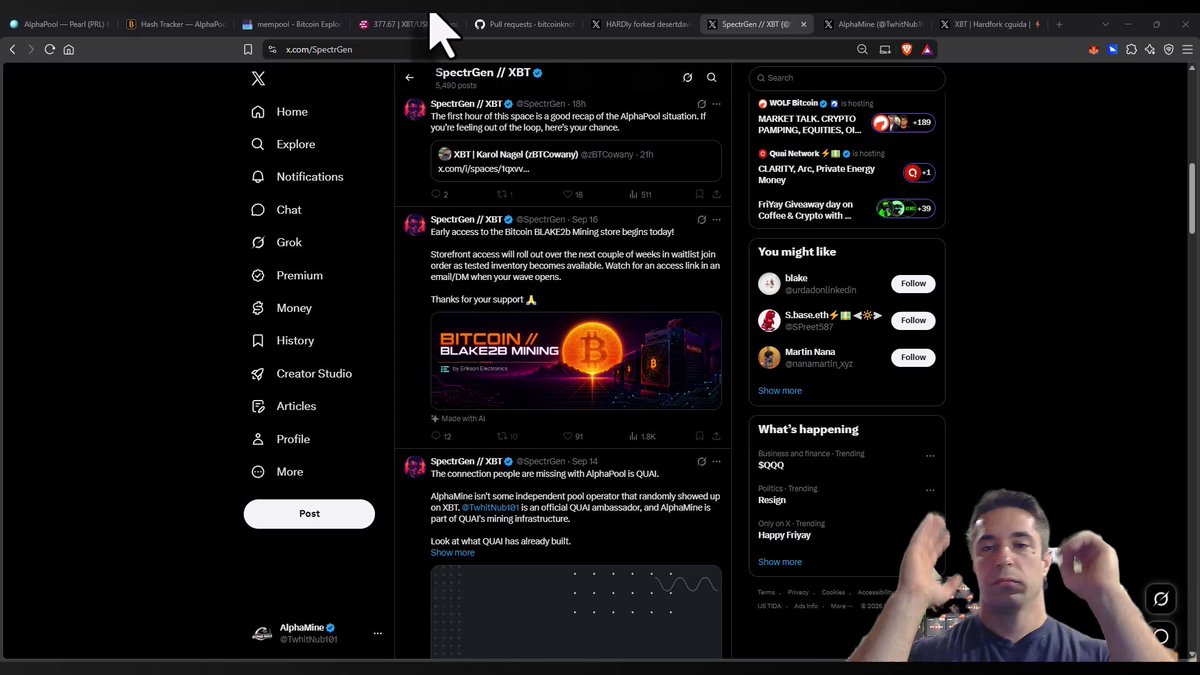Expand 'Show more' on the QUAI post

pos(453,552)
